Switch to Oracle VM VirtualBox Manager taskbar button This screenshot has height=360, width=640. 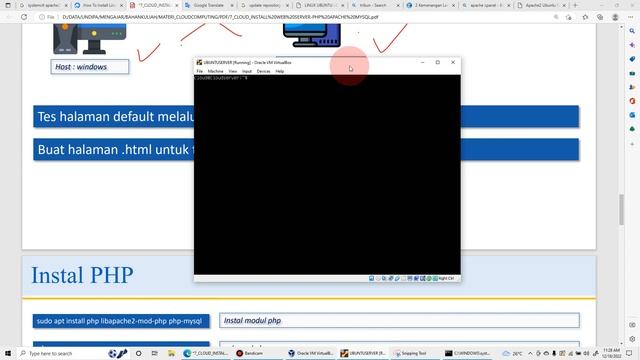pyautogui.click(x=310, y=353)
